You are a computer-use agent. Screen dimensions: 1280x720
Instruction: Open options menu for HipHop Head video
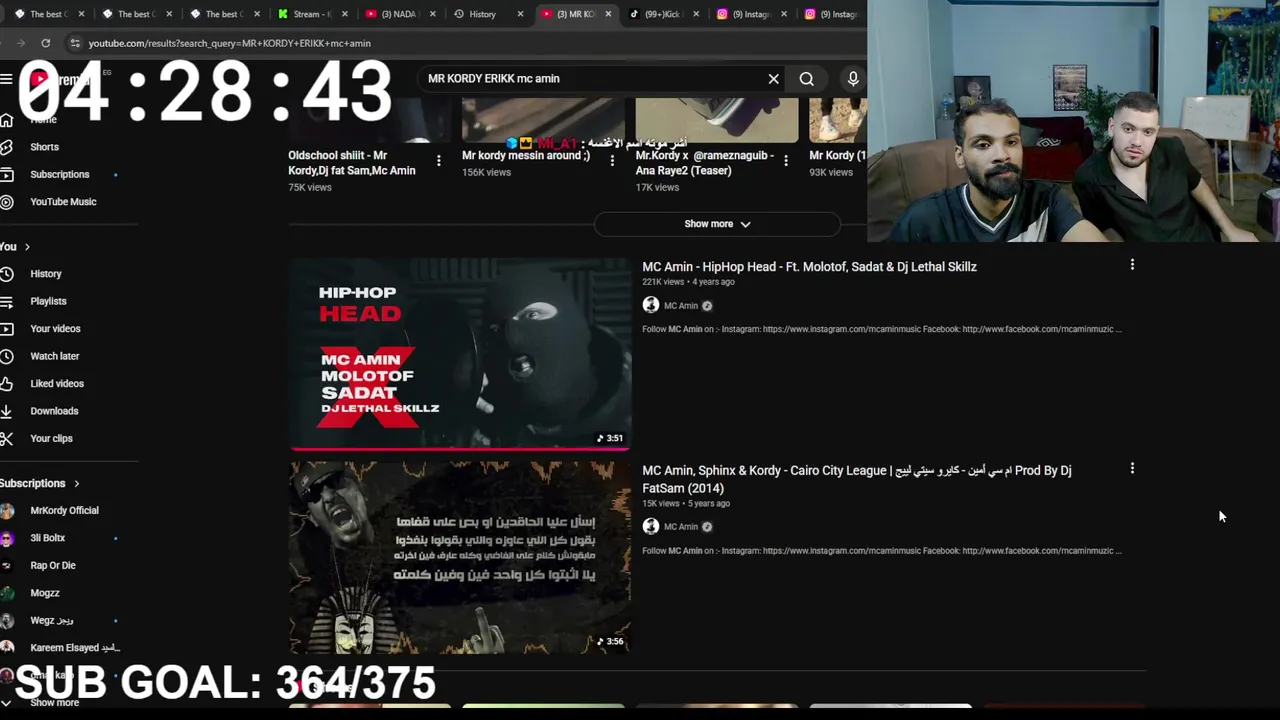(1132, 265)
